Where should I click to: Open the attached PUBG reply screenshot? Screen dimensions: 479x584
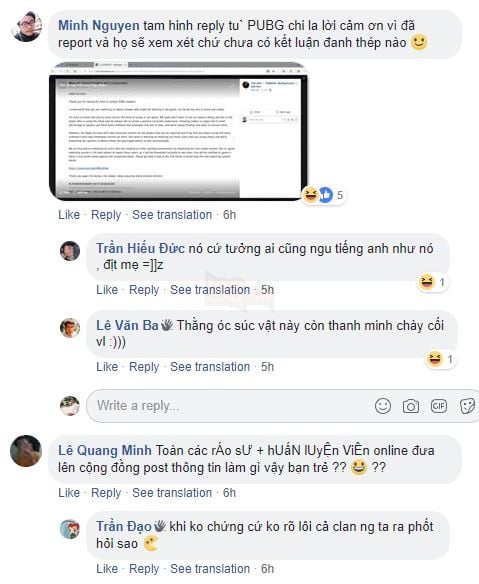(x=178, y=131)
